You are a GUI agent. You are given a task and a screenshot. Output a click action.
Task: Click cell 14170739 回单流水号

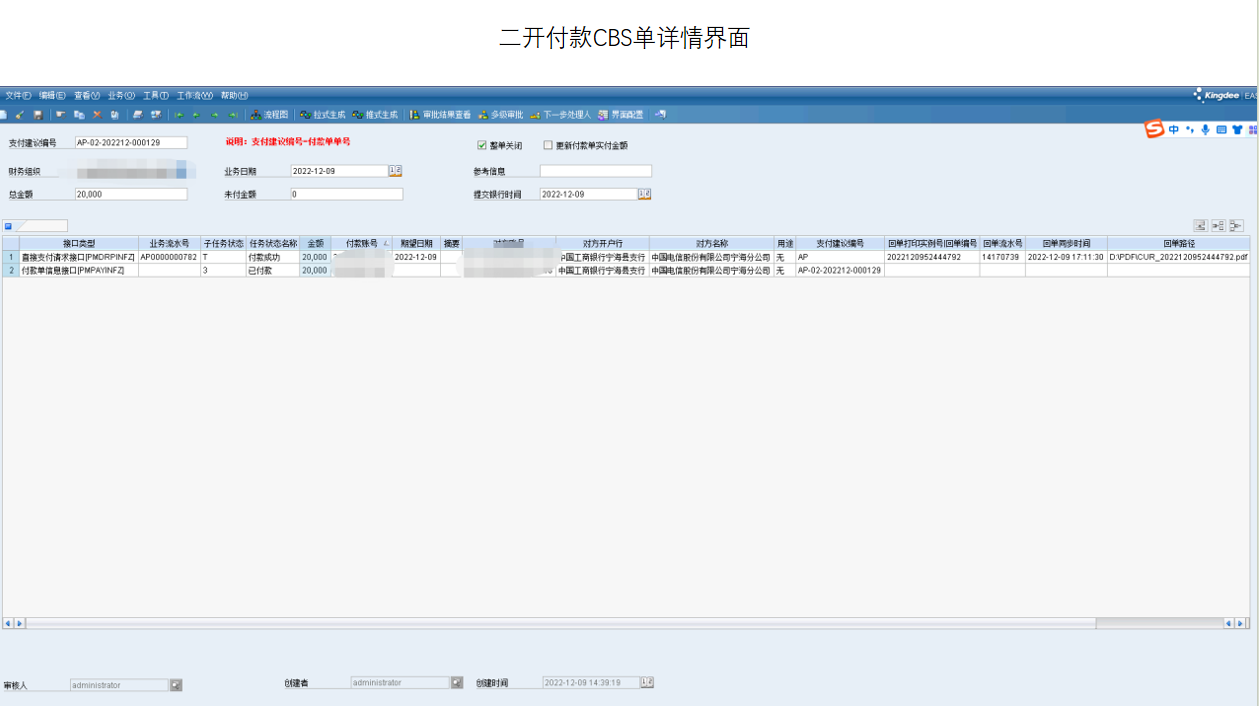1002,257
